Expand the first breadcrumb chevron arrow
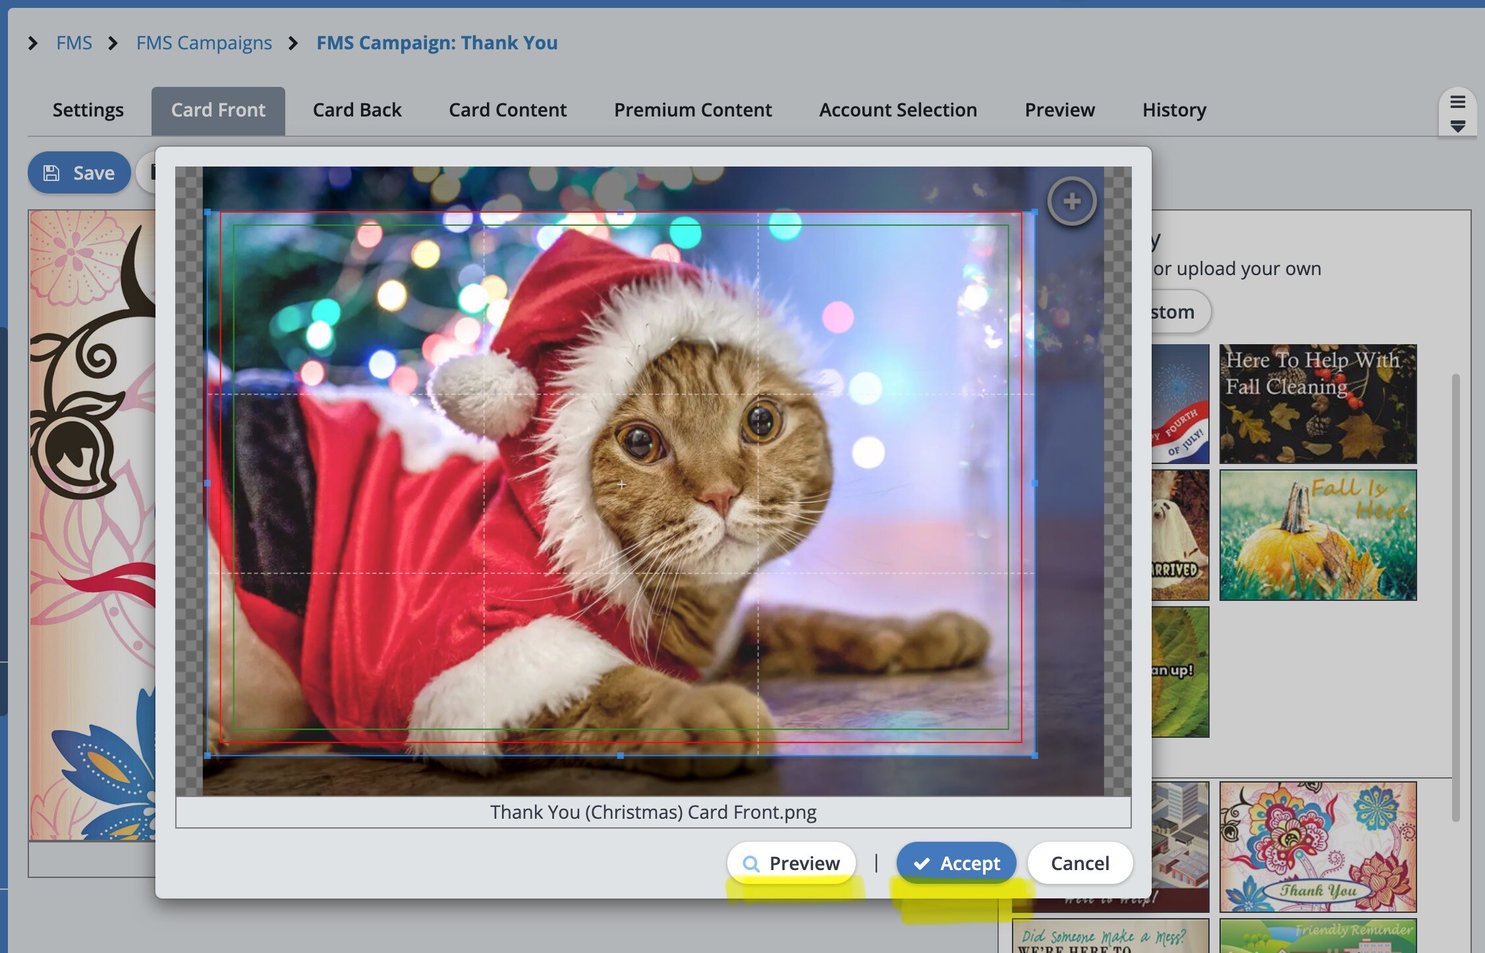This screenshot has height=953, width=1485. [33, 43]
